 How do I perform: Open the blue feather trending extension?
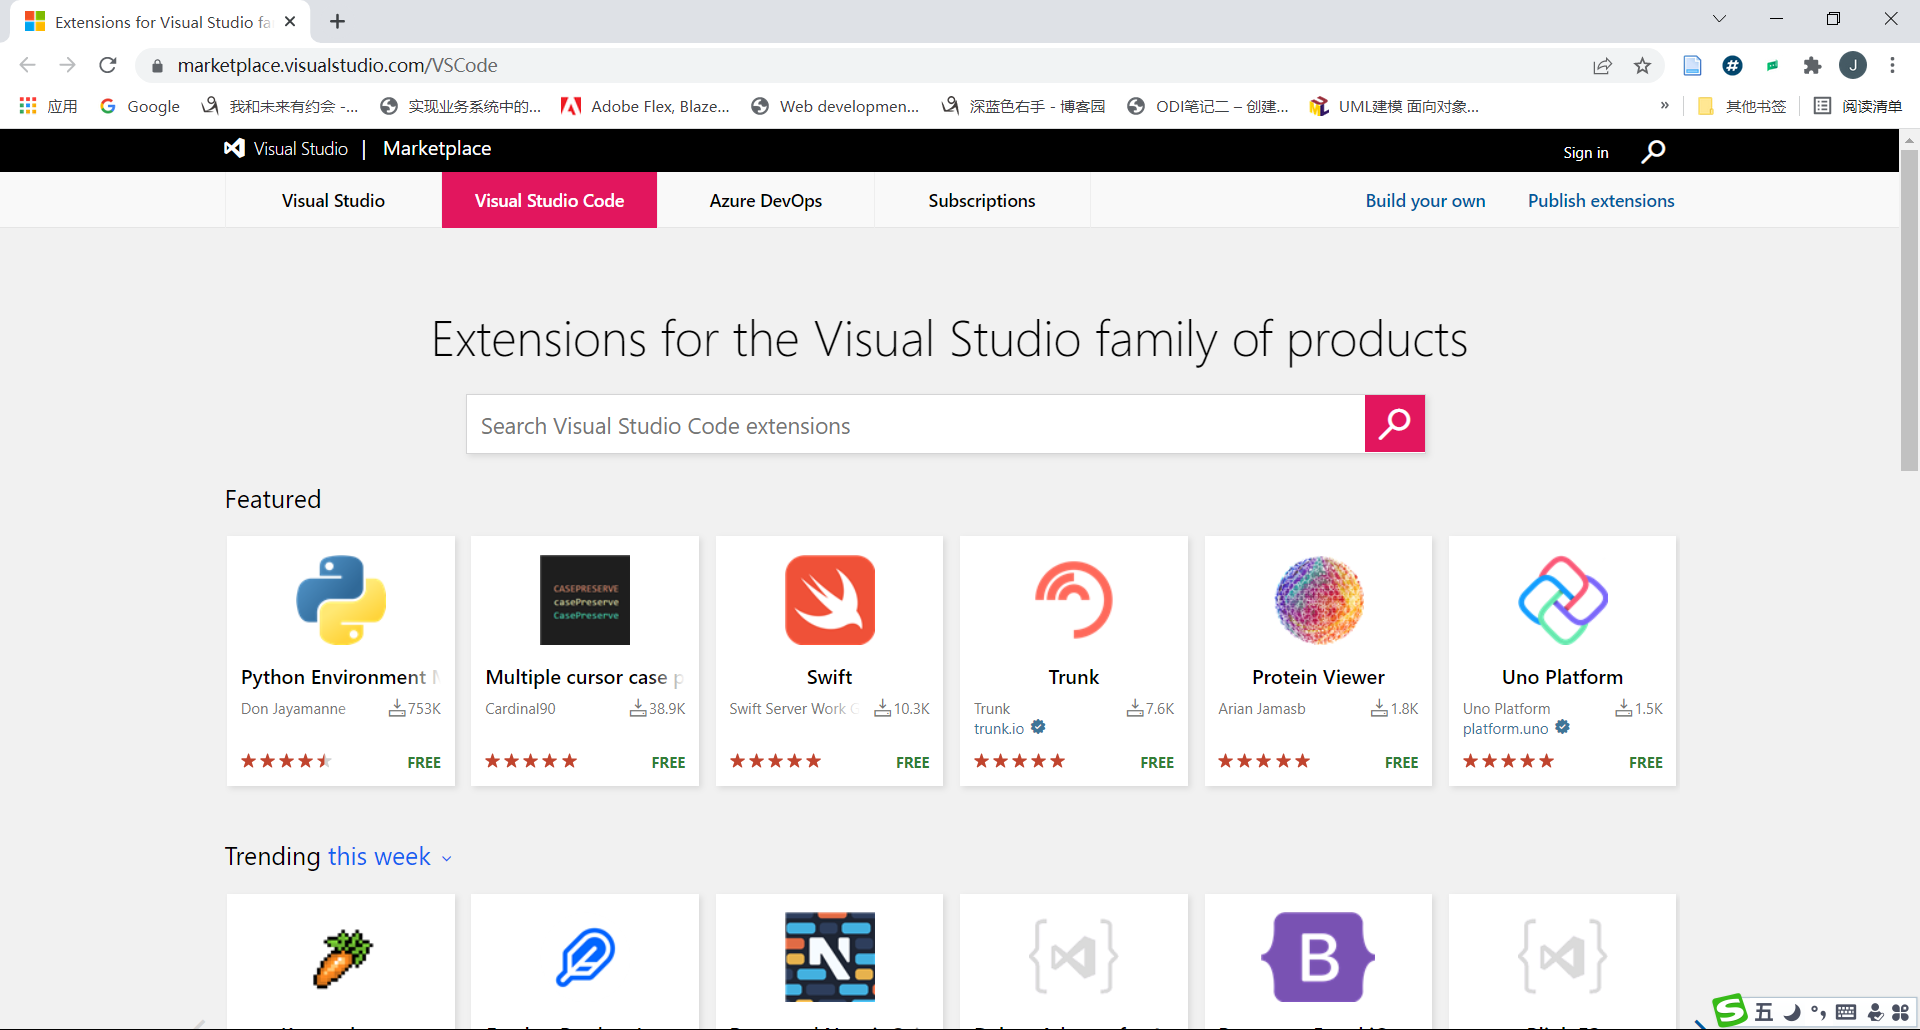tap(585, 957)
